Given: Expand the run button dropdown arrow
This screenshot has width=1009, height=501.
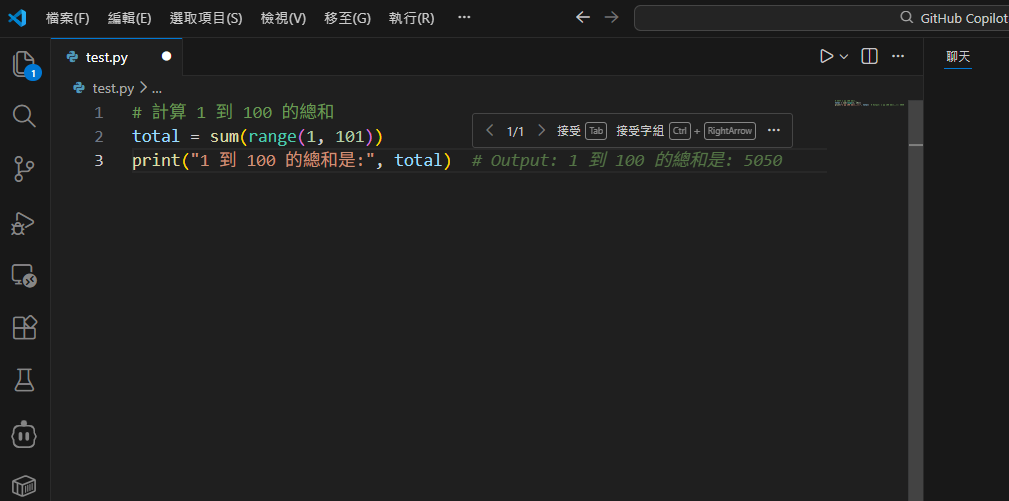Looking at the screenshot, I should 844,57.
